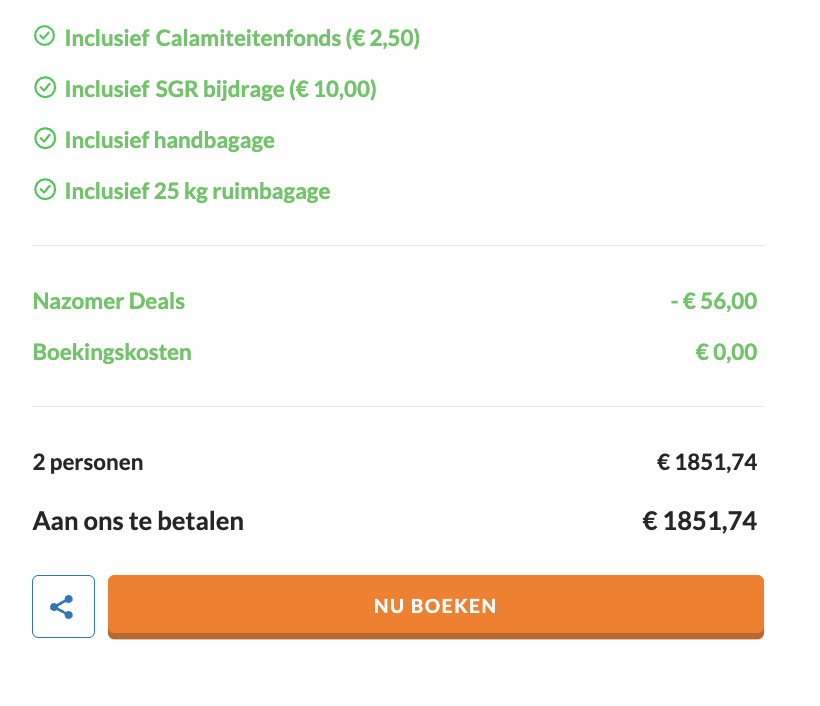820x706 pixels.
Task: Click the € 0,00 booking fee amount
Action: click(x=726, y=352)
